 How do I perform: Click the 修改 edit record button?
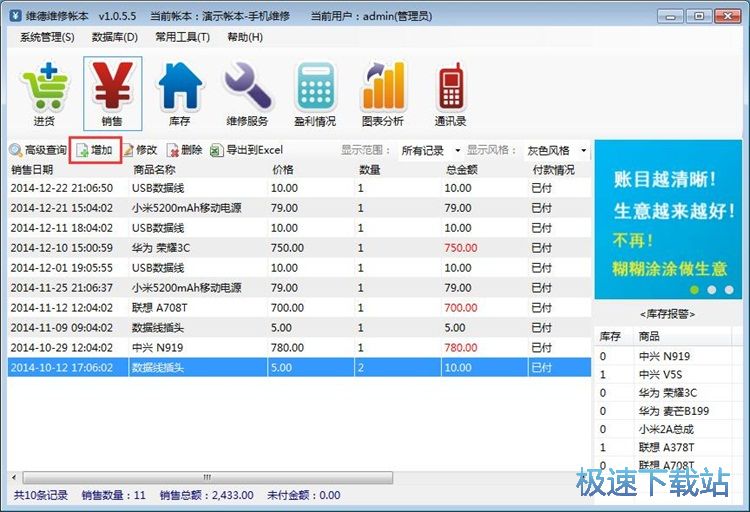click(x=140, y=150)
